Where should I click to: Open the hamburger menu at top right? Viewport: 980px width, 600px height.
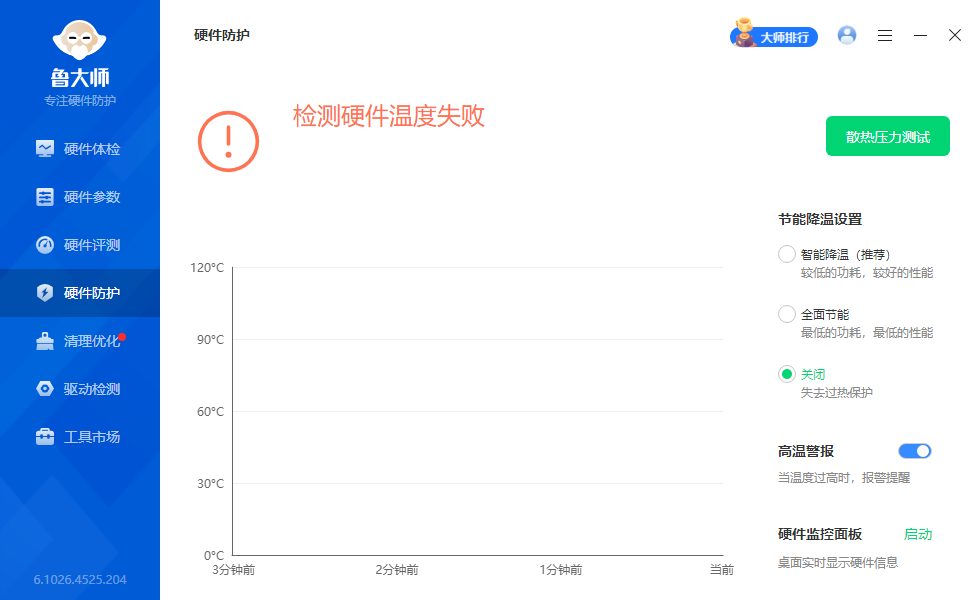coord(884,35)
